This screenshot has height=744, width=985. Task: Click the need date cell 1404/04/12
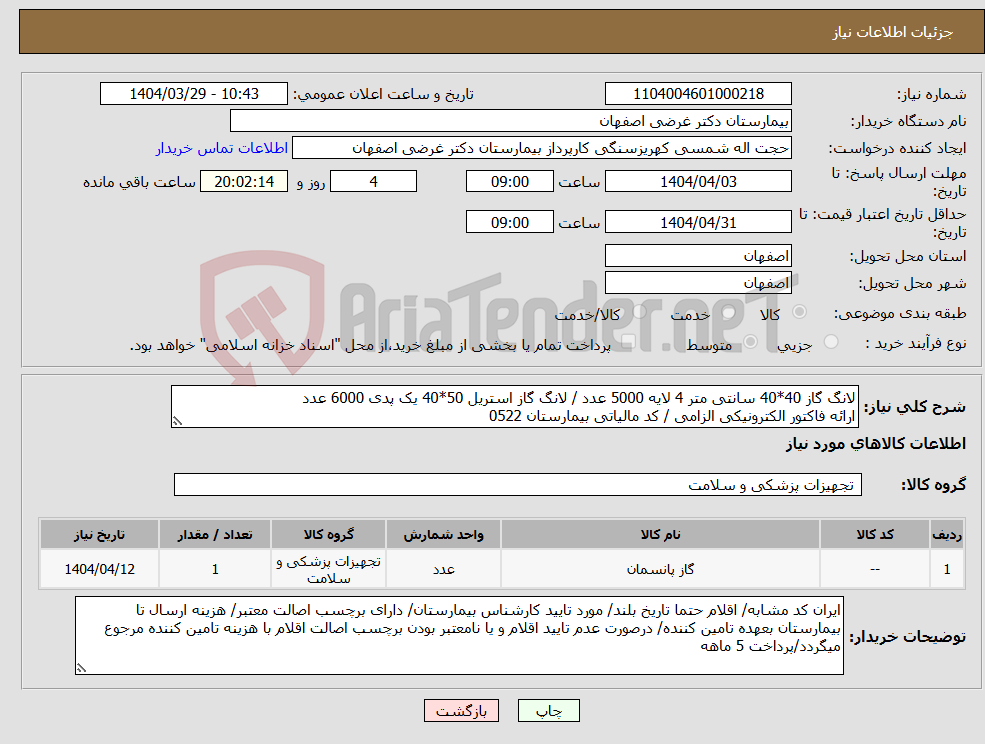tap(99, 569)
